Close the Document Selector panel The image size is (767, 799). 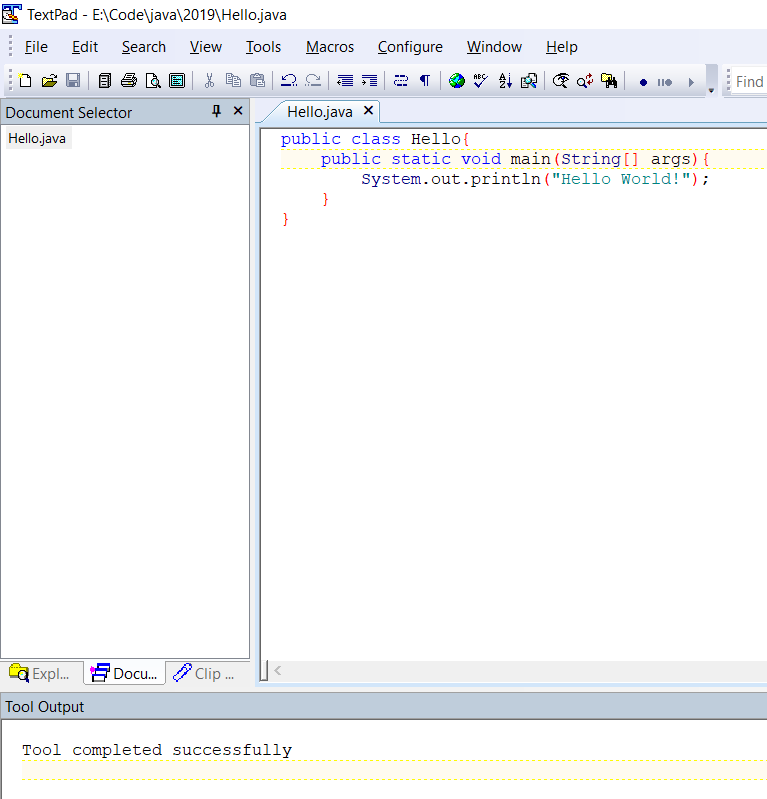[238, 111]
